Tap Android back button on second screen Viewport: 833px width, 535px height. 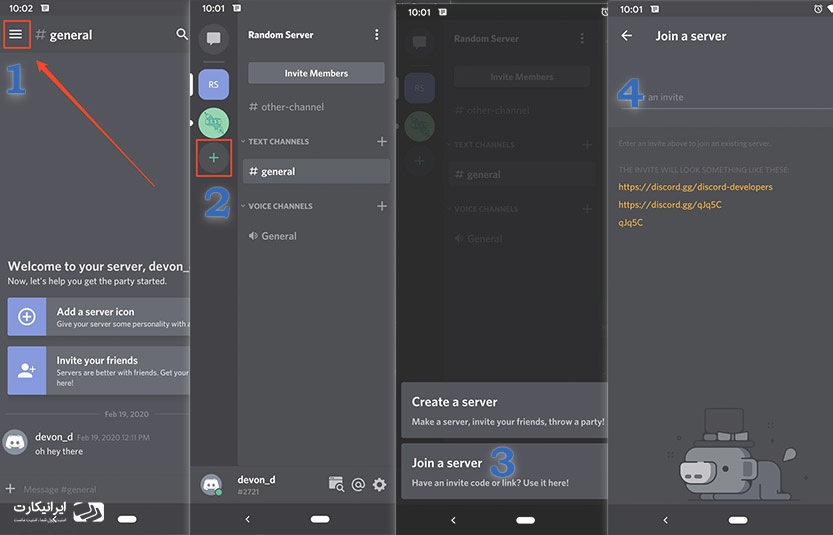tap(248, 519)
